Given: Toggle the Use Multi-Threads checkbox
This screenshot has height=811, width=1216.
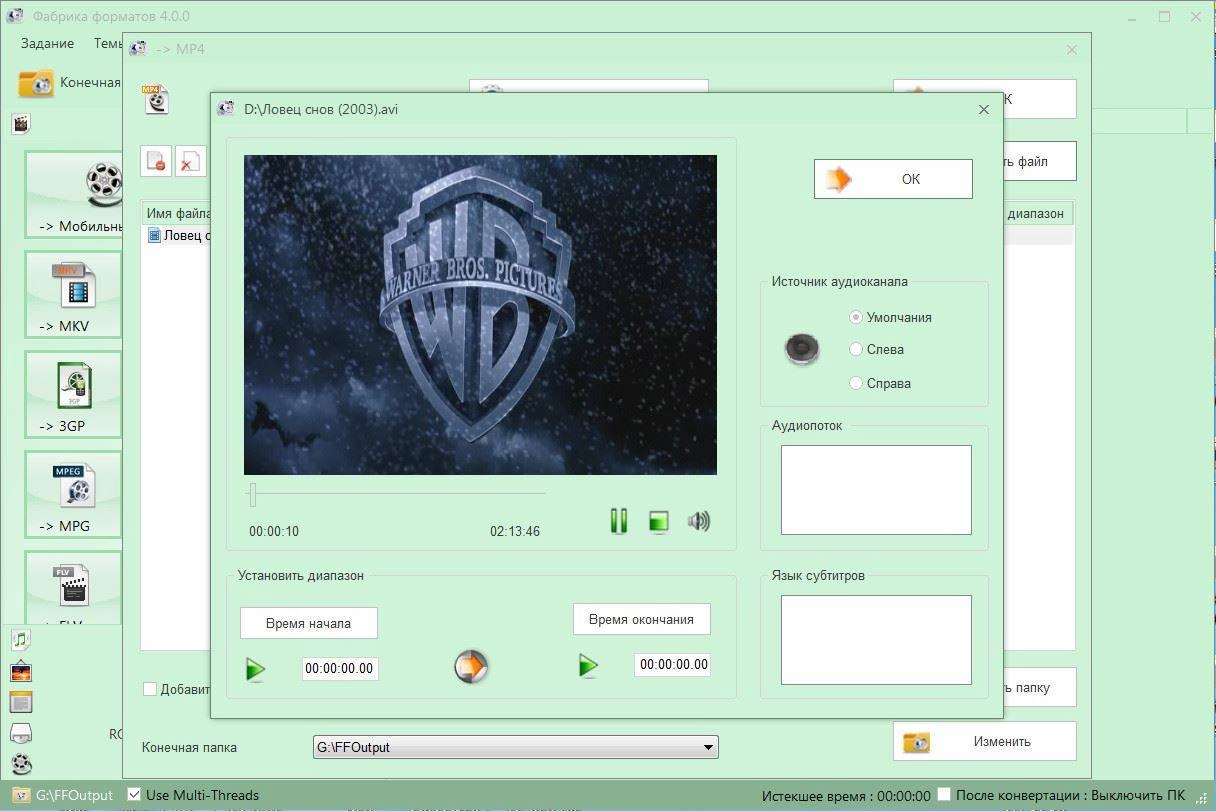Looking at the screenshot, I should 134,795.
